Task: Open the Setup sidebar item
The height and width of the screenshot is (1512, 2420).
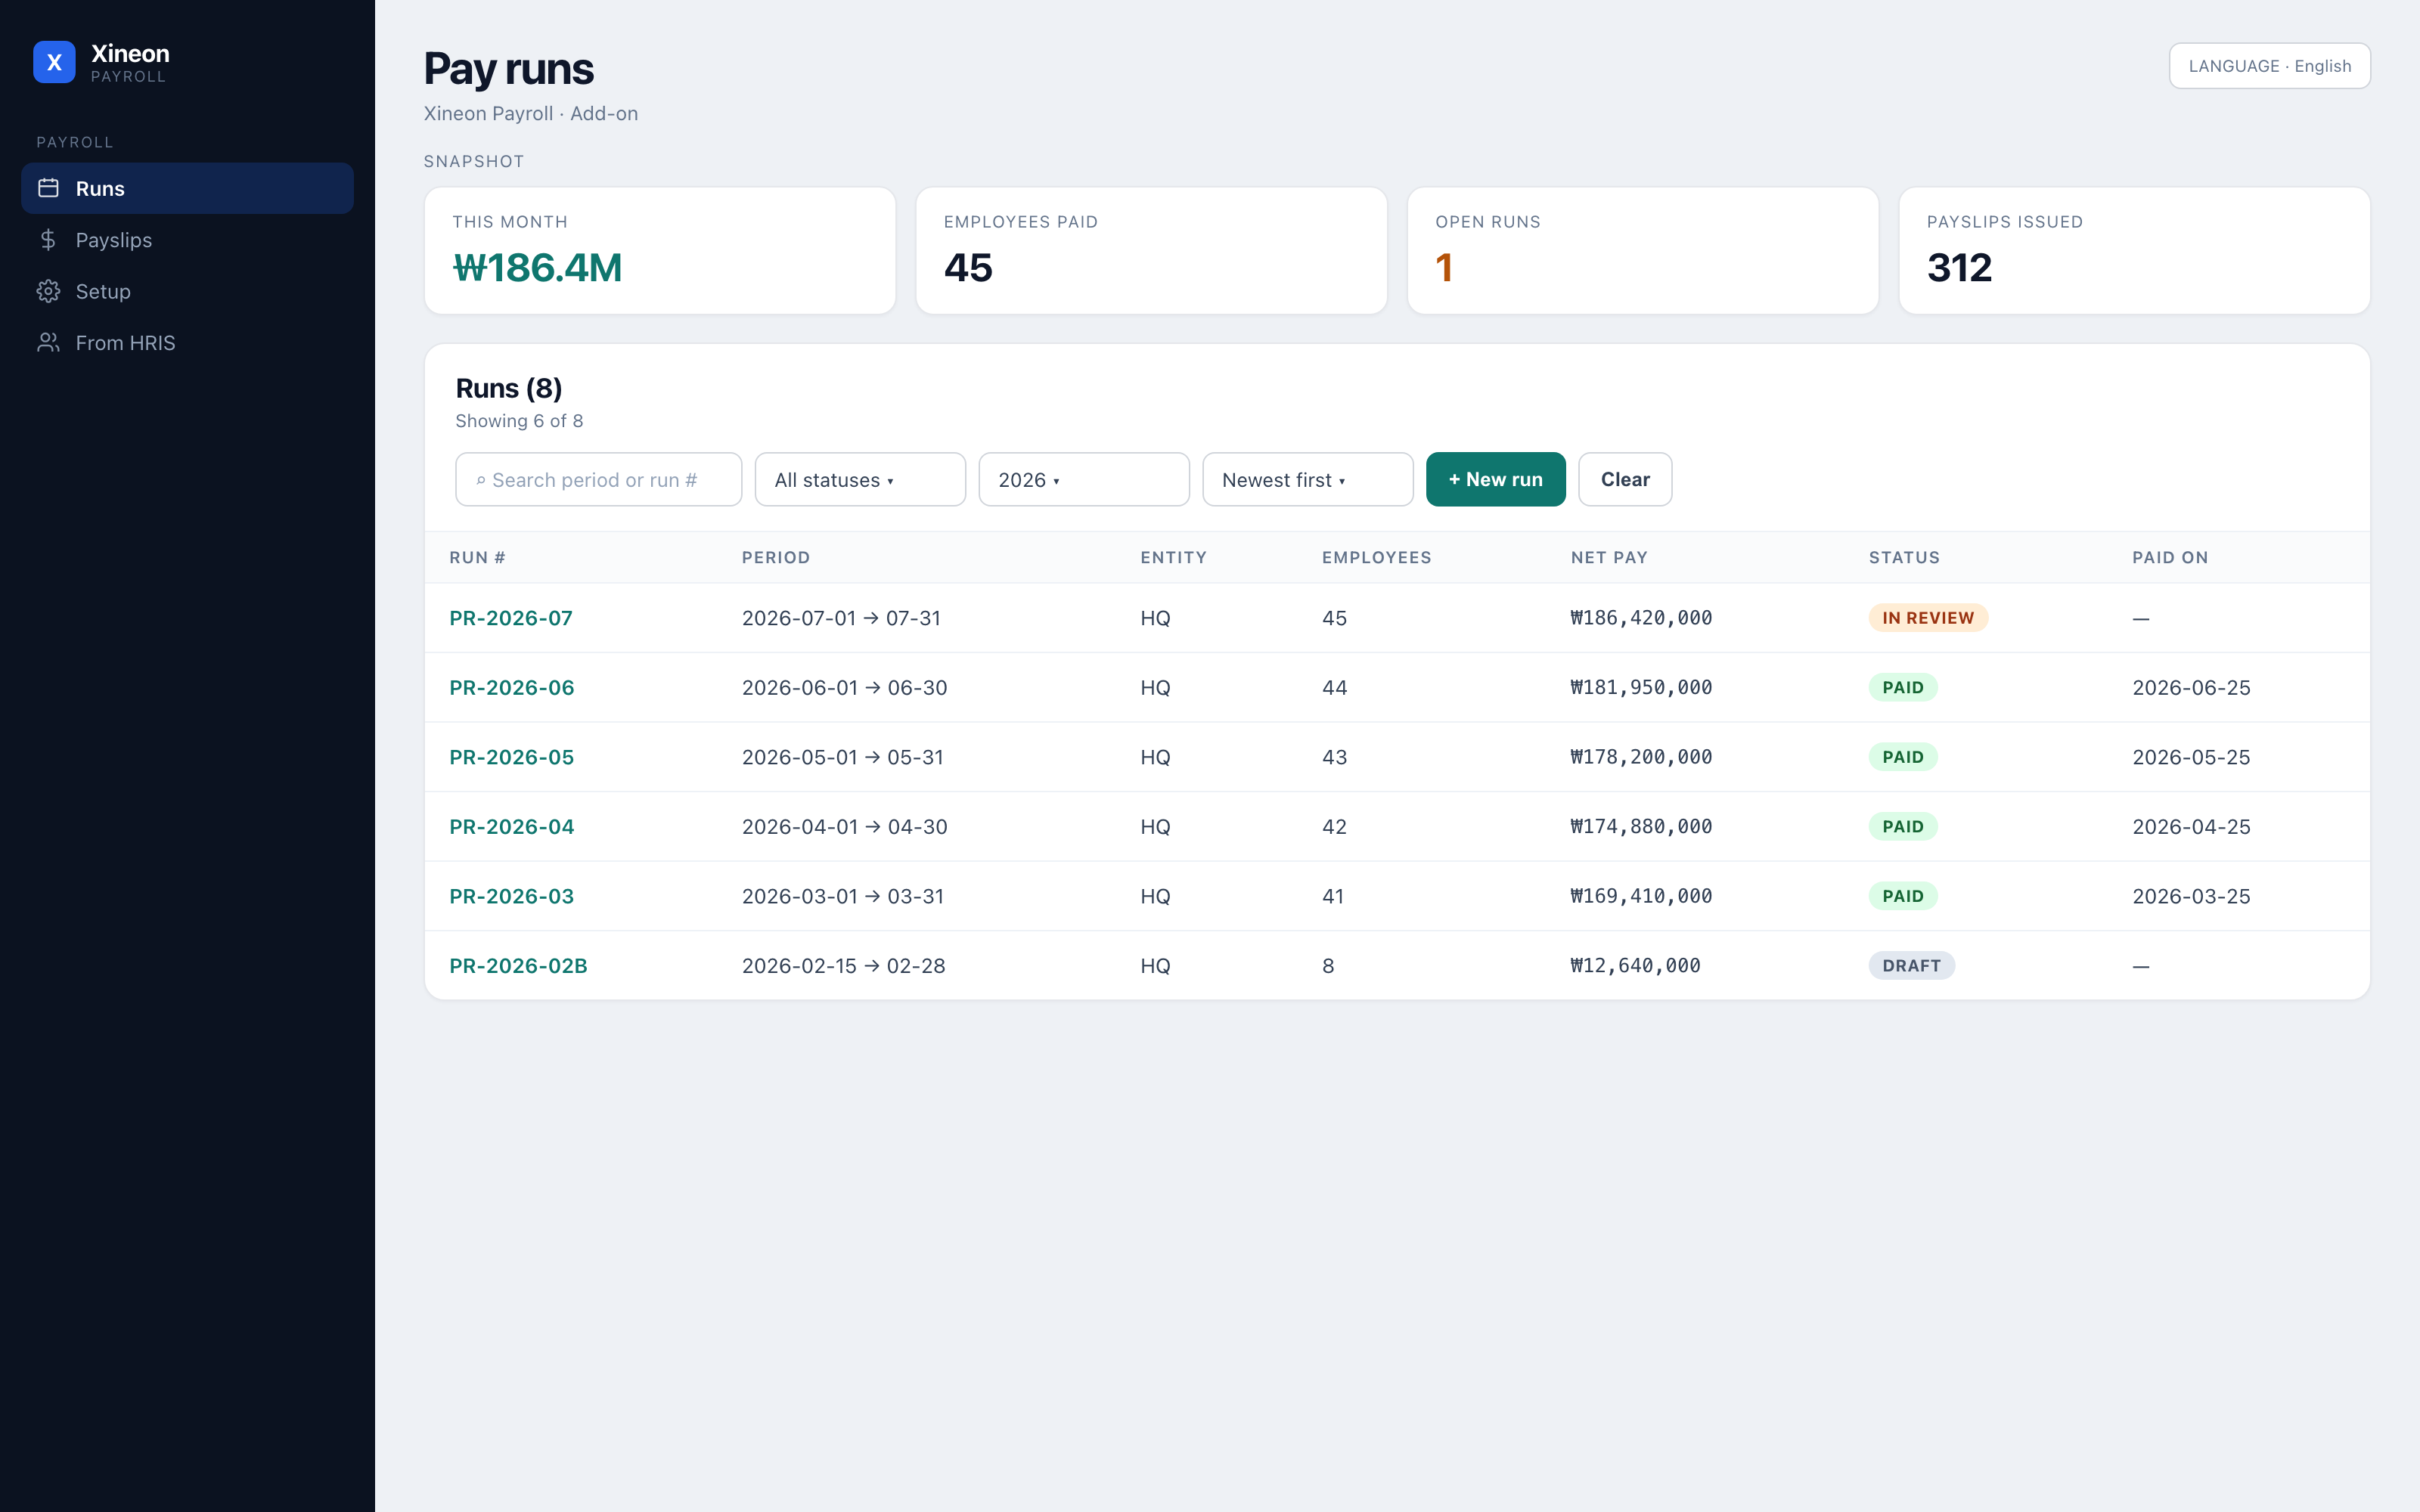Action: (187, 291)
